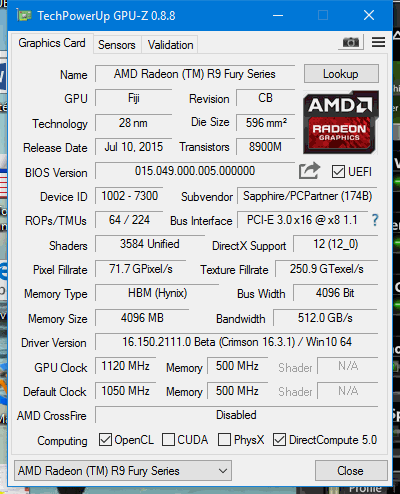Click the BIOS export share arrow icon
The image size is (400, 494).
coord(309,171)
